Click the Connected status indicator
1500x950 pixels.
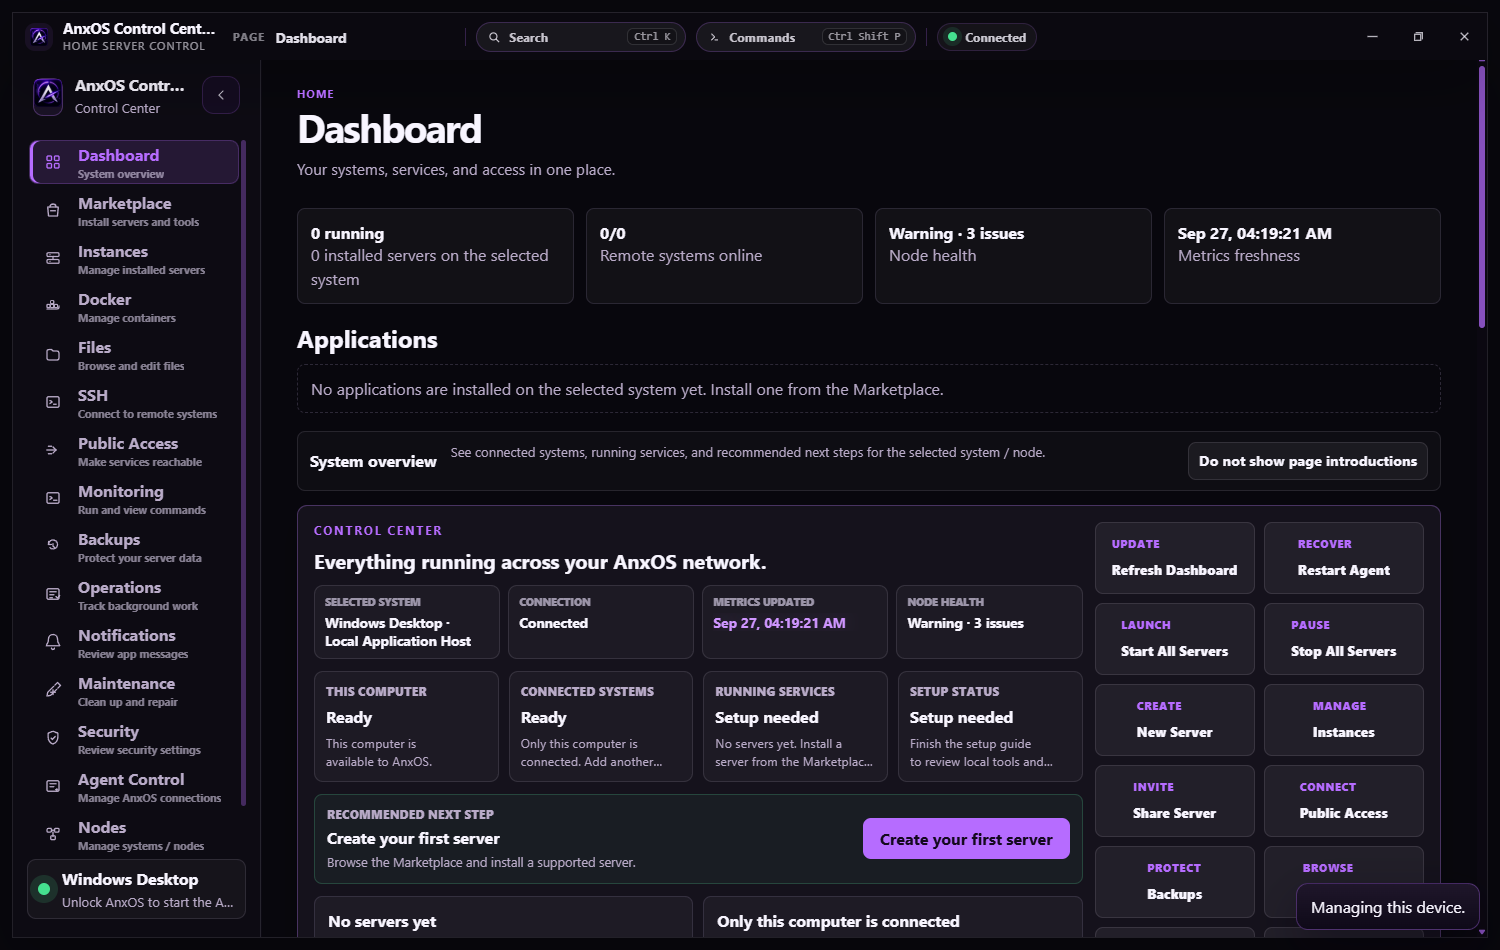pyautogui.click(x=987, y=37)
